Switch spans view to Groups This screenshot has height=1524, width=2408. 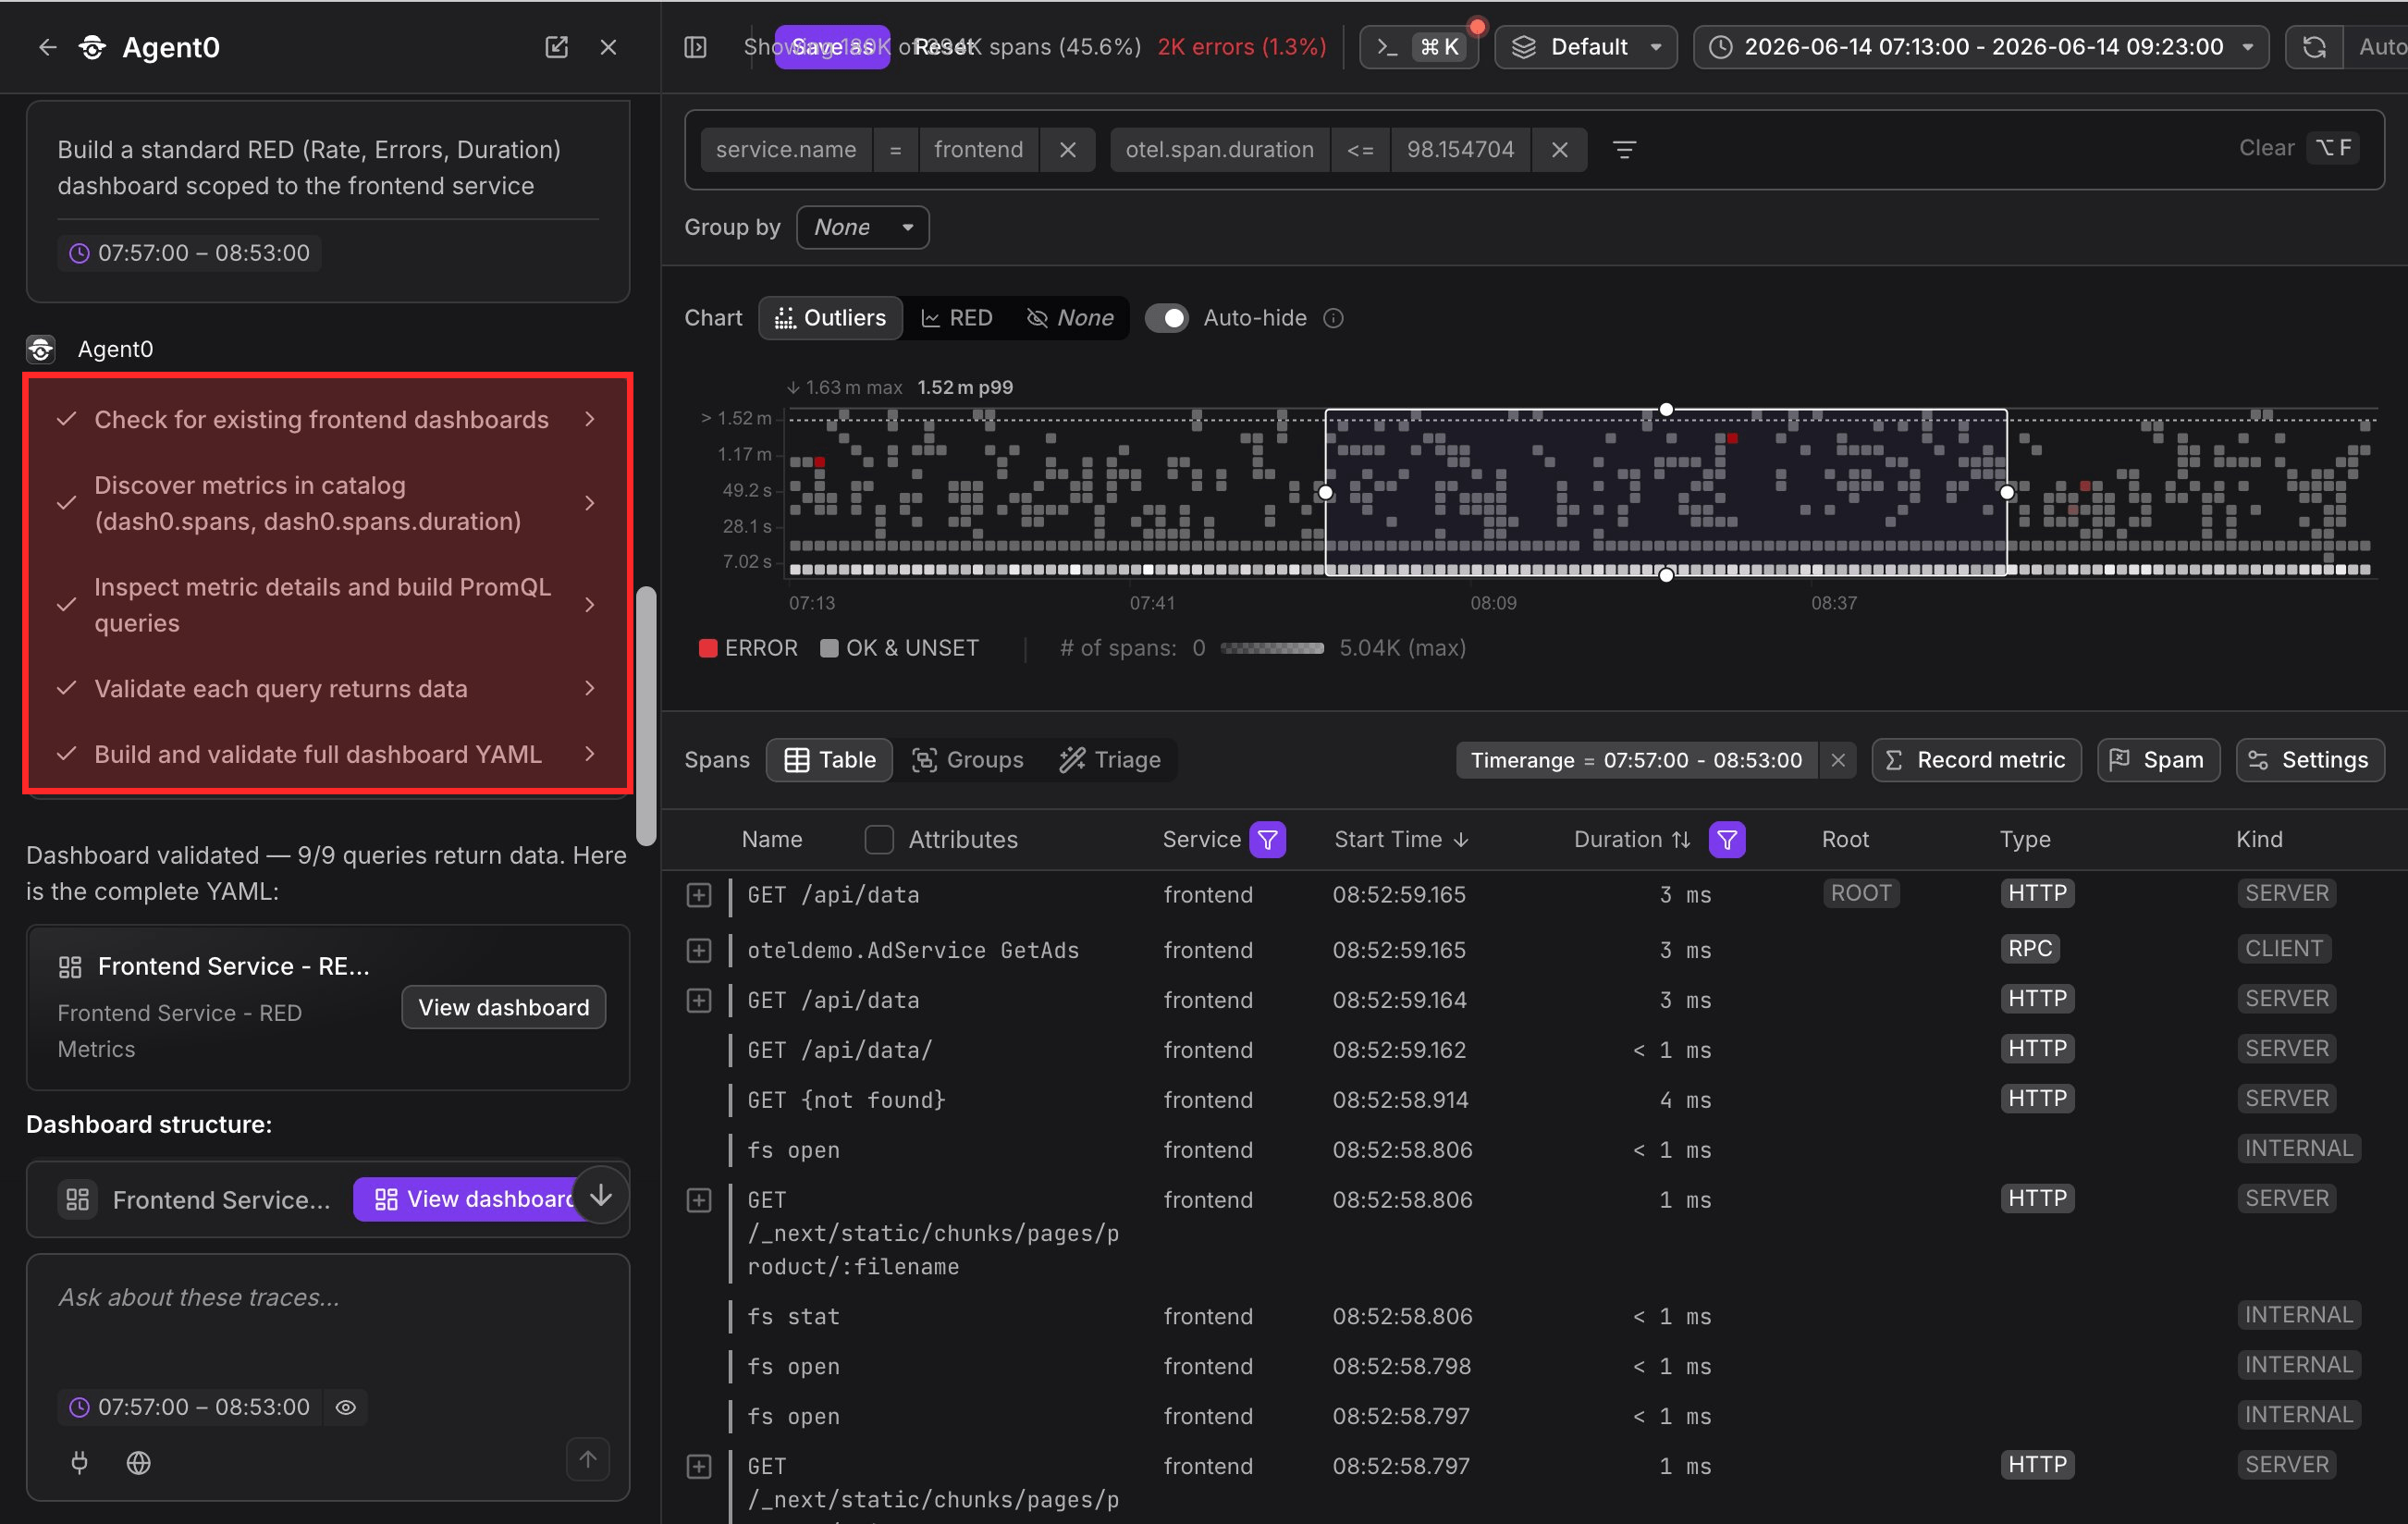click(967, 760)
